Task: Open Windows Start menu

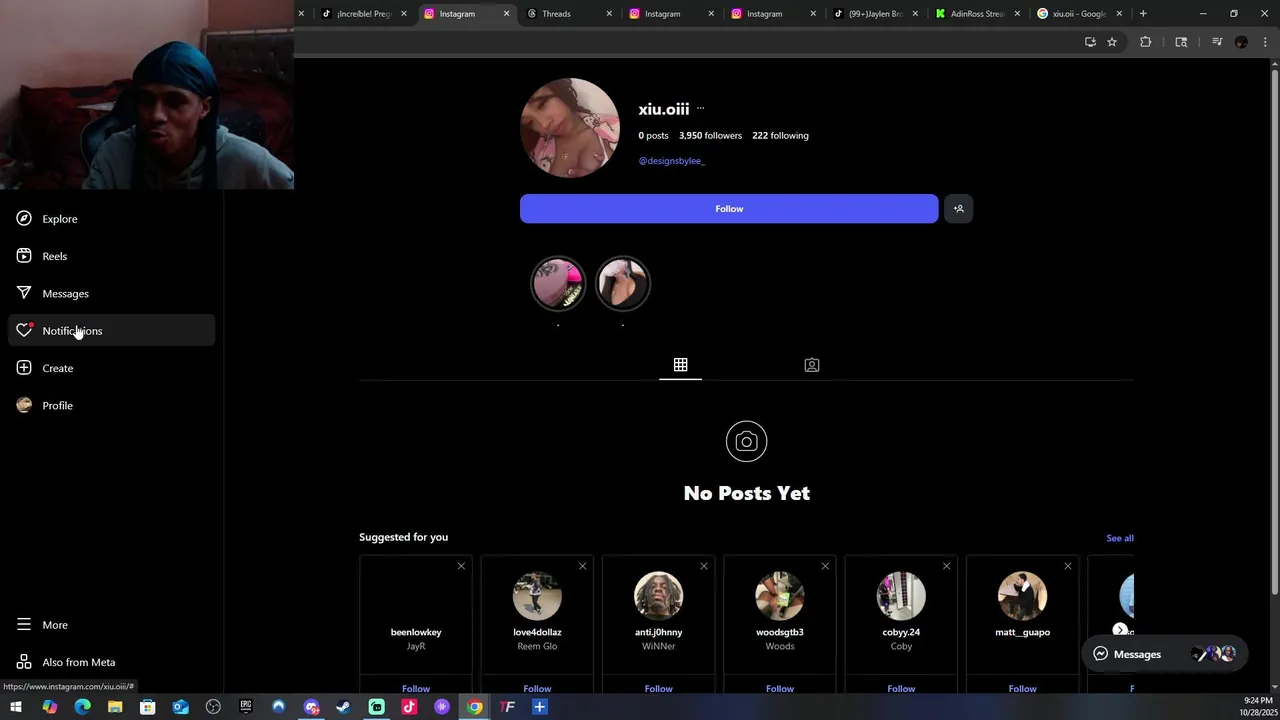Action: 16,707
